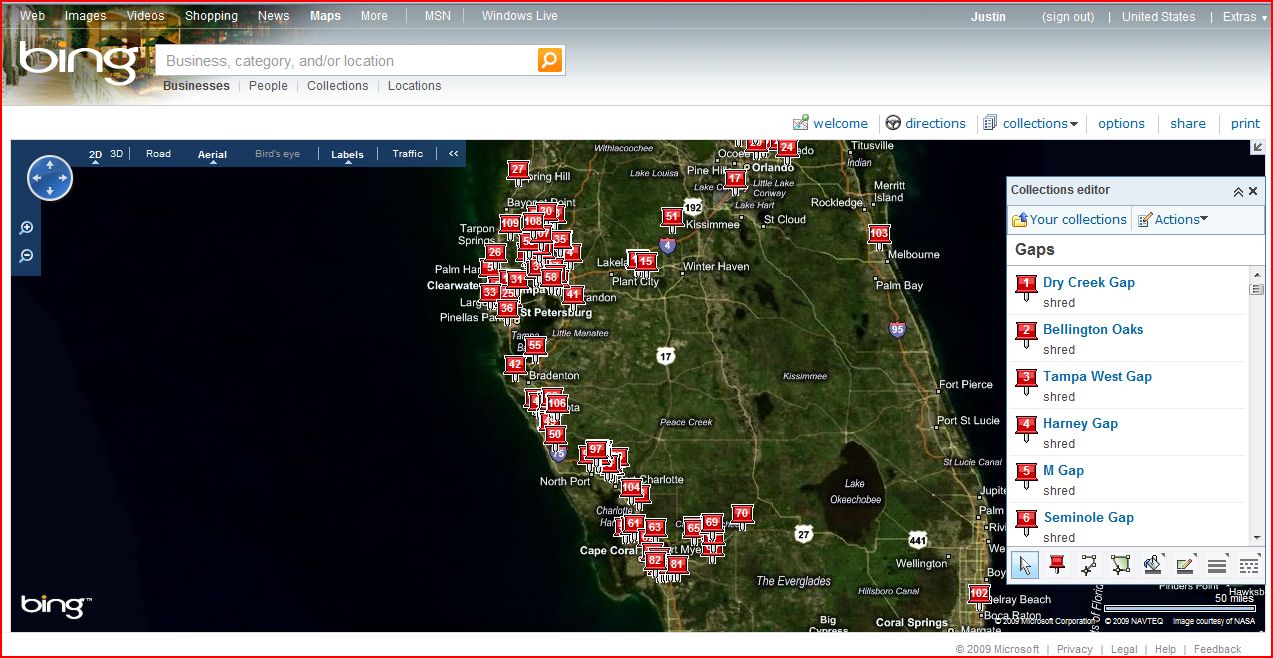Viewport: 1273px width, 658px height.
Task: Open the Images tab in top navigation
Action: [x=85, y=16]
